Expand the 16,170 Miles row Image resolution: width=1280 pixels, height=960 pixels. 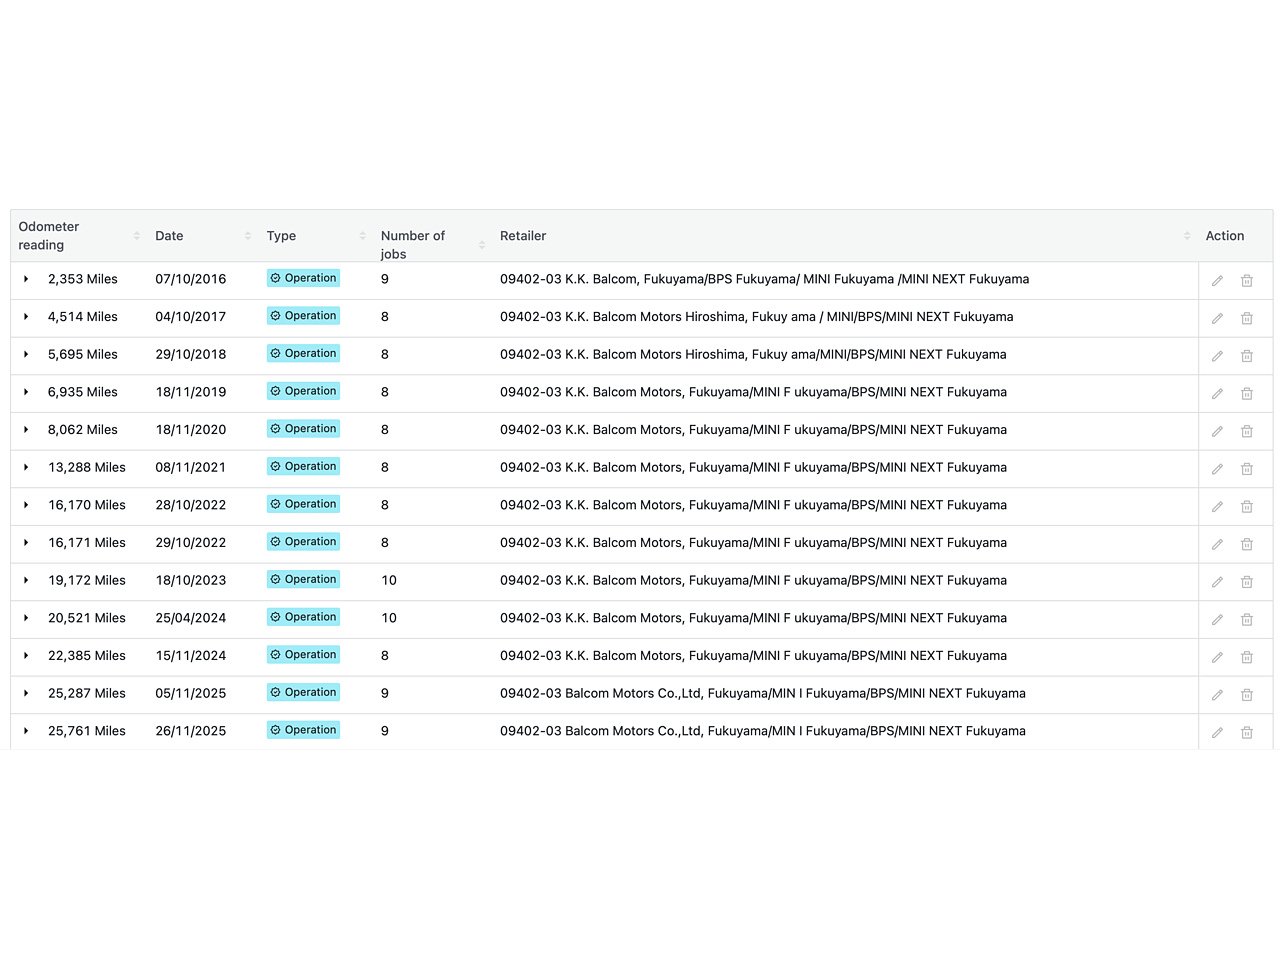pyautogui.click(x=26, y=505)
